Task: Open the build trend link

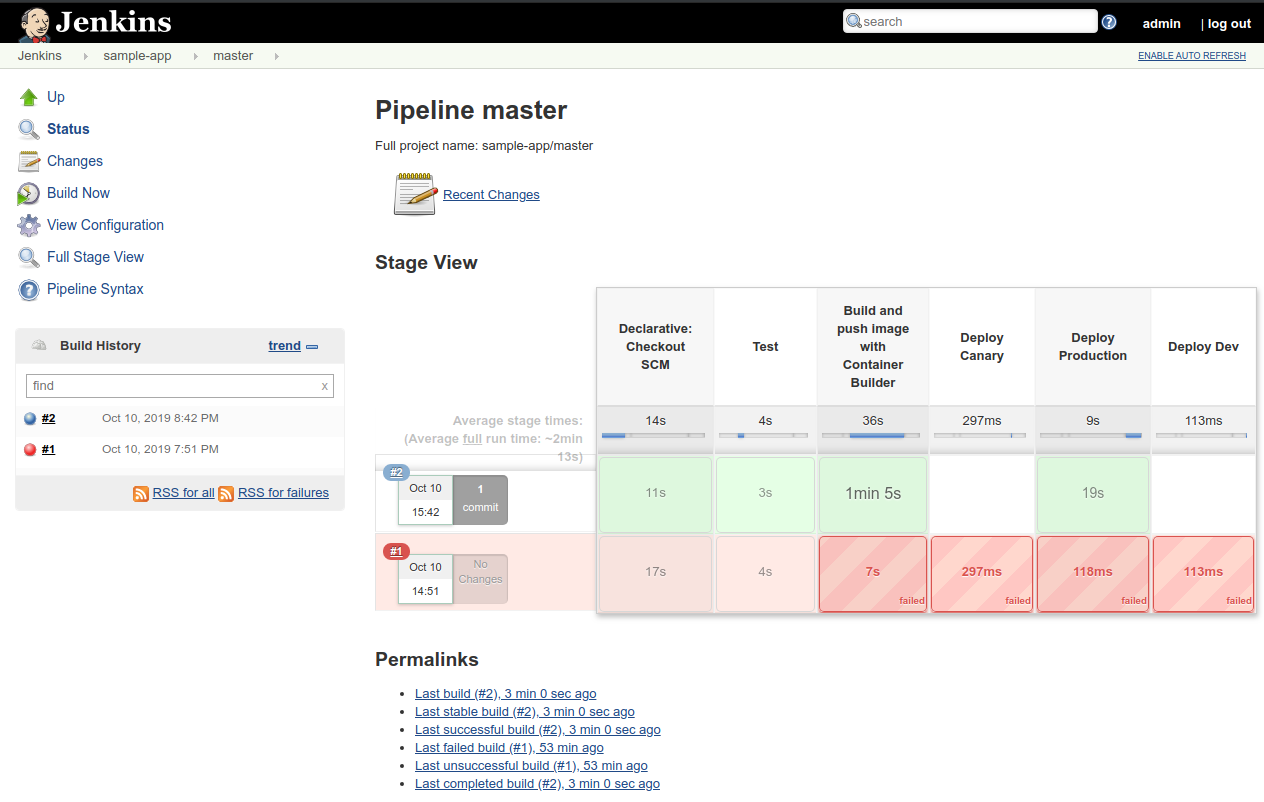Action: [x=285, y=346]
